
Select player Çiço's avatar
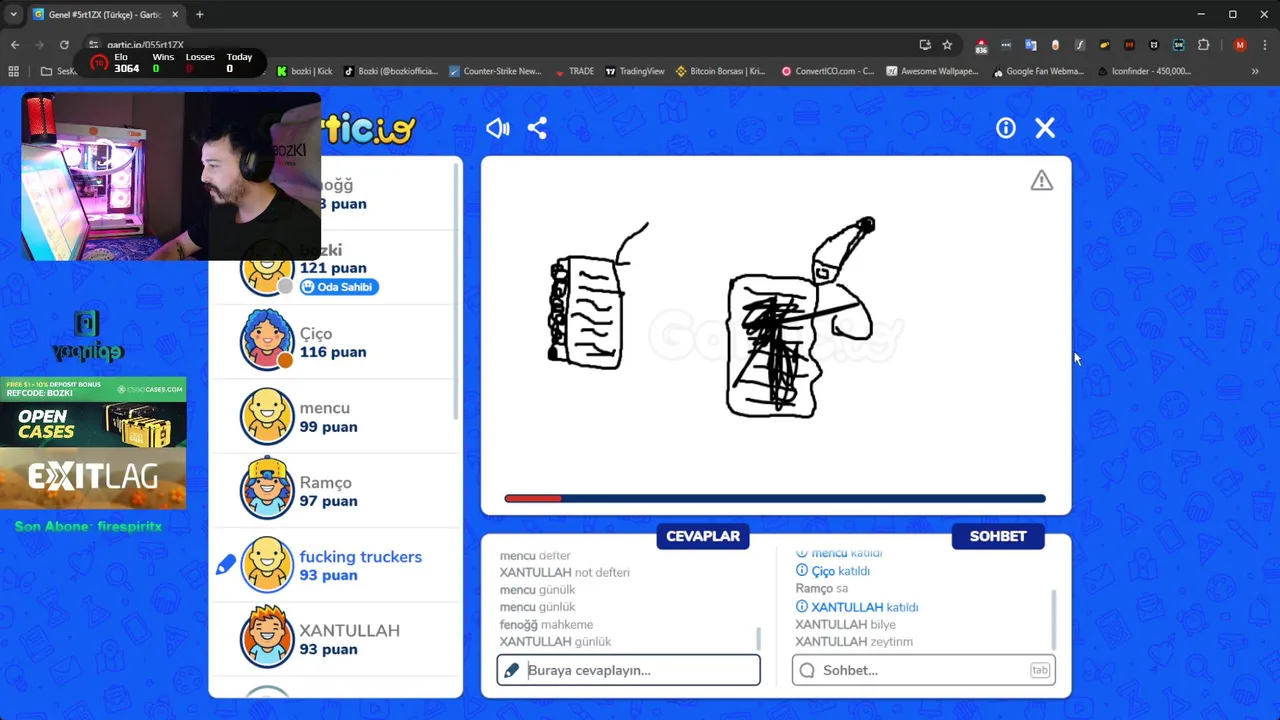click(267, 341)
